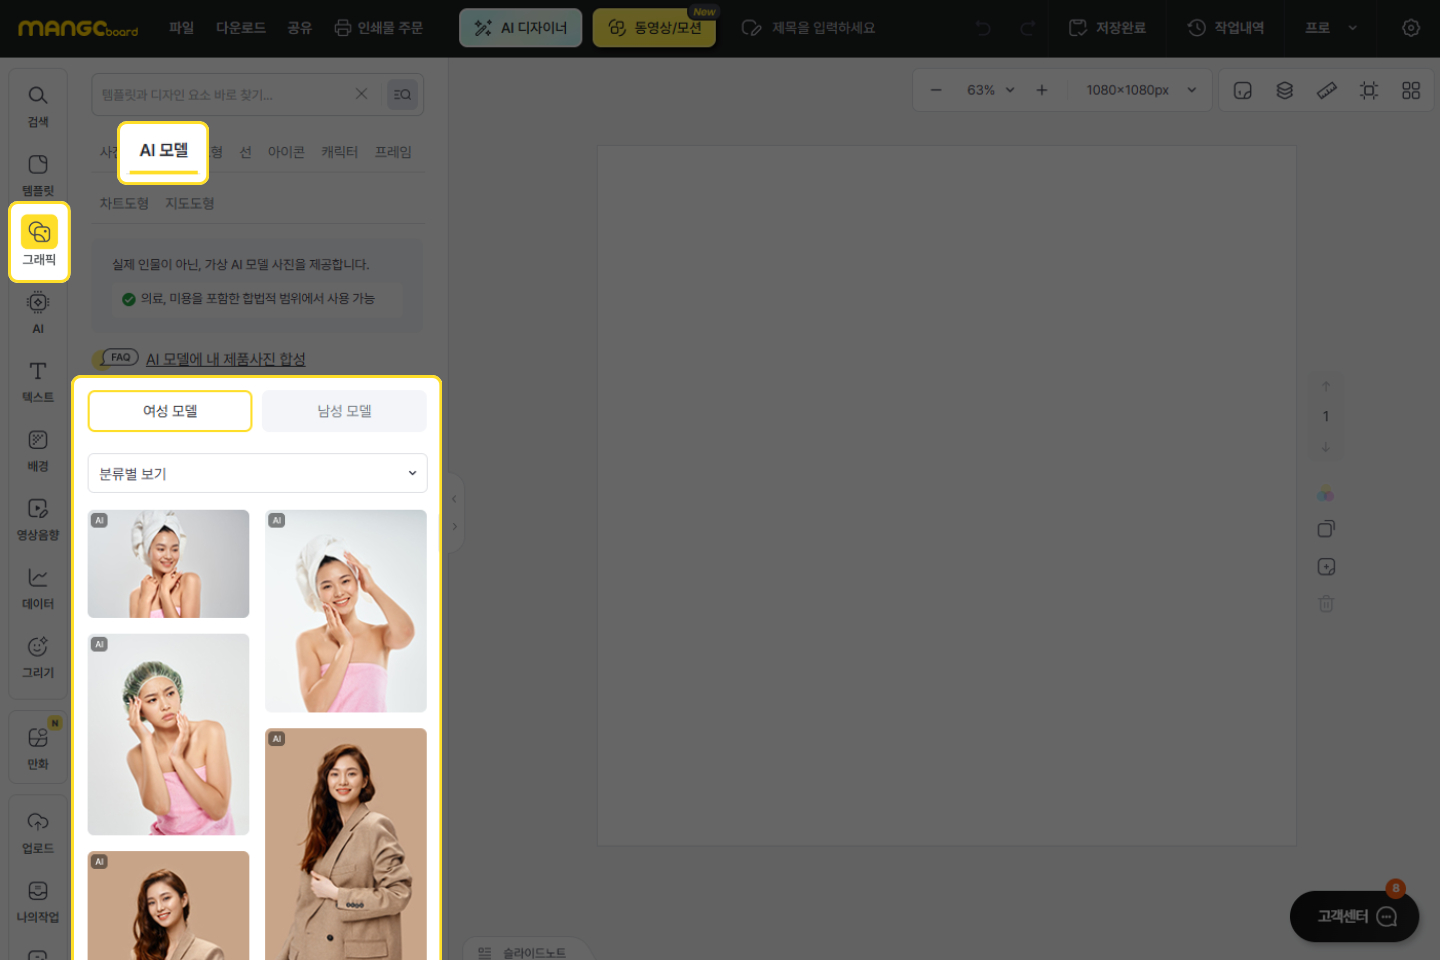Open the 배경 (Background) panel
Screen dimensions: 1440x960
(38, 451)
